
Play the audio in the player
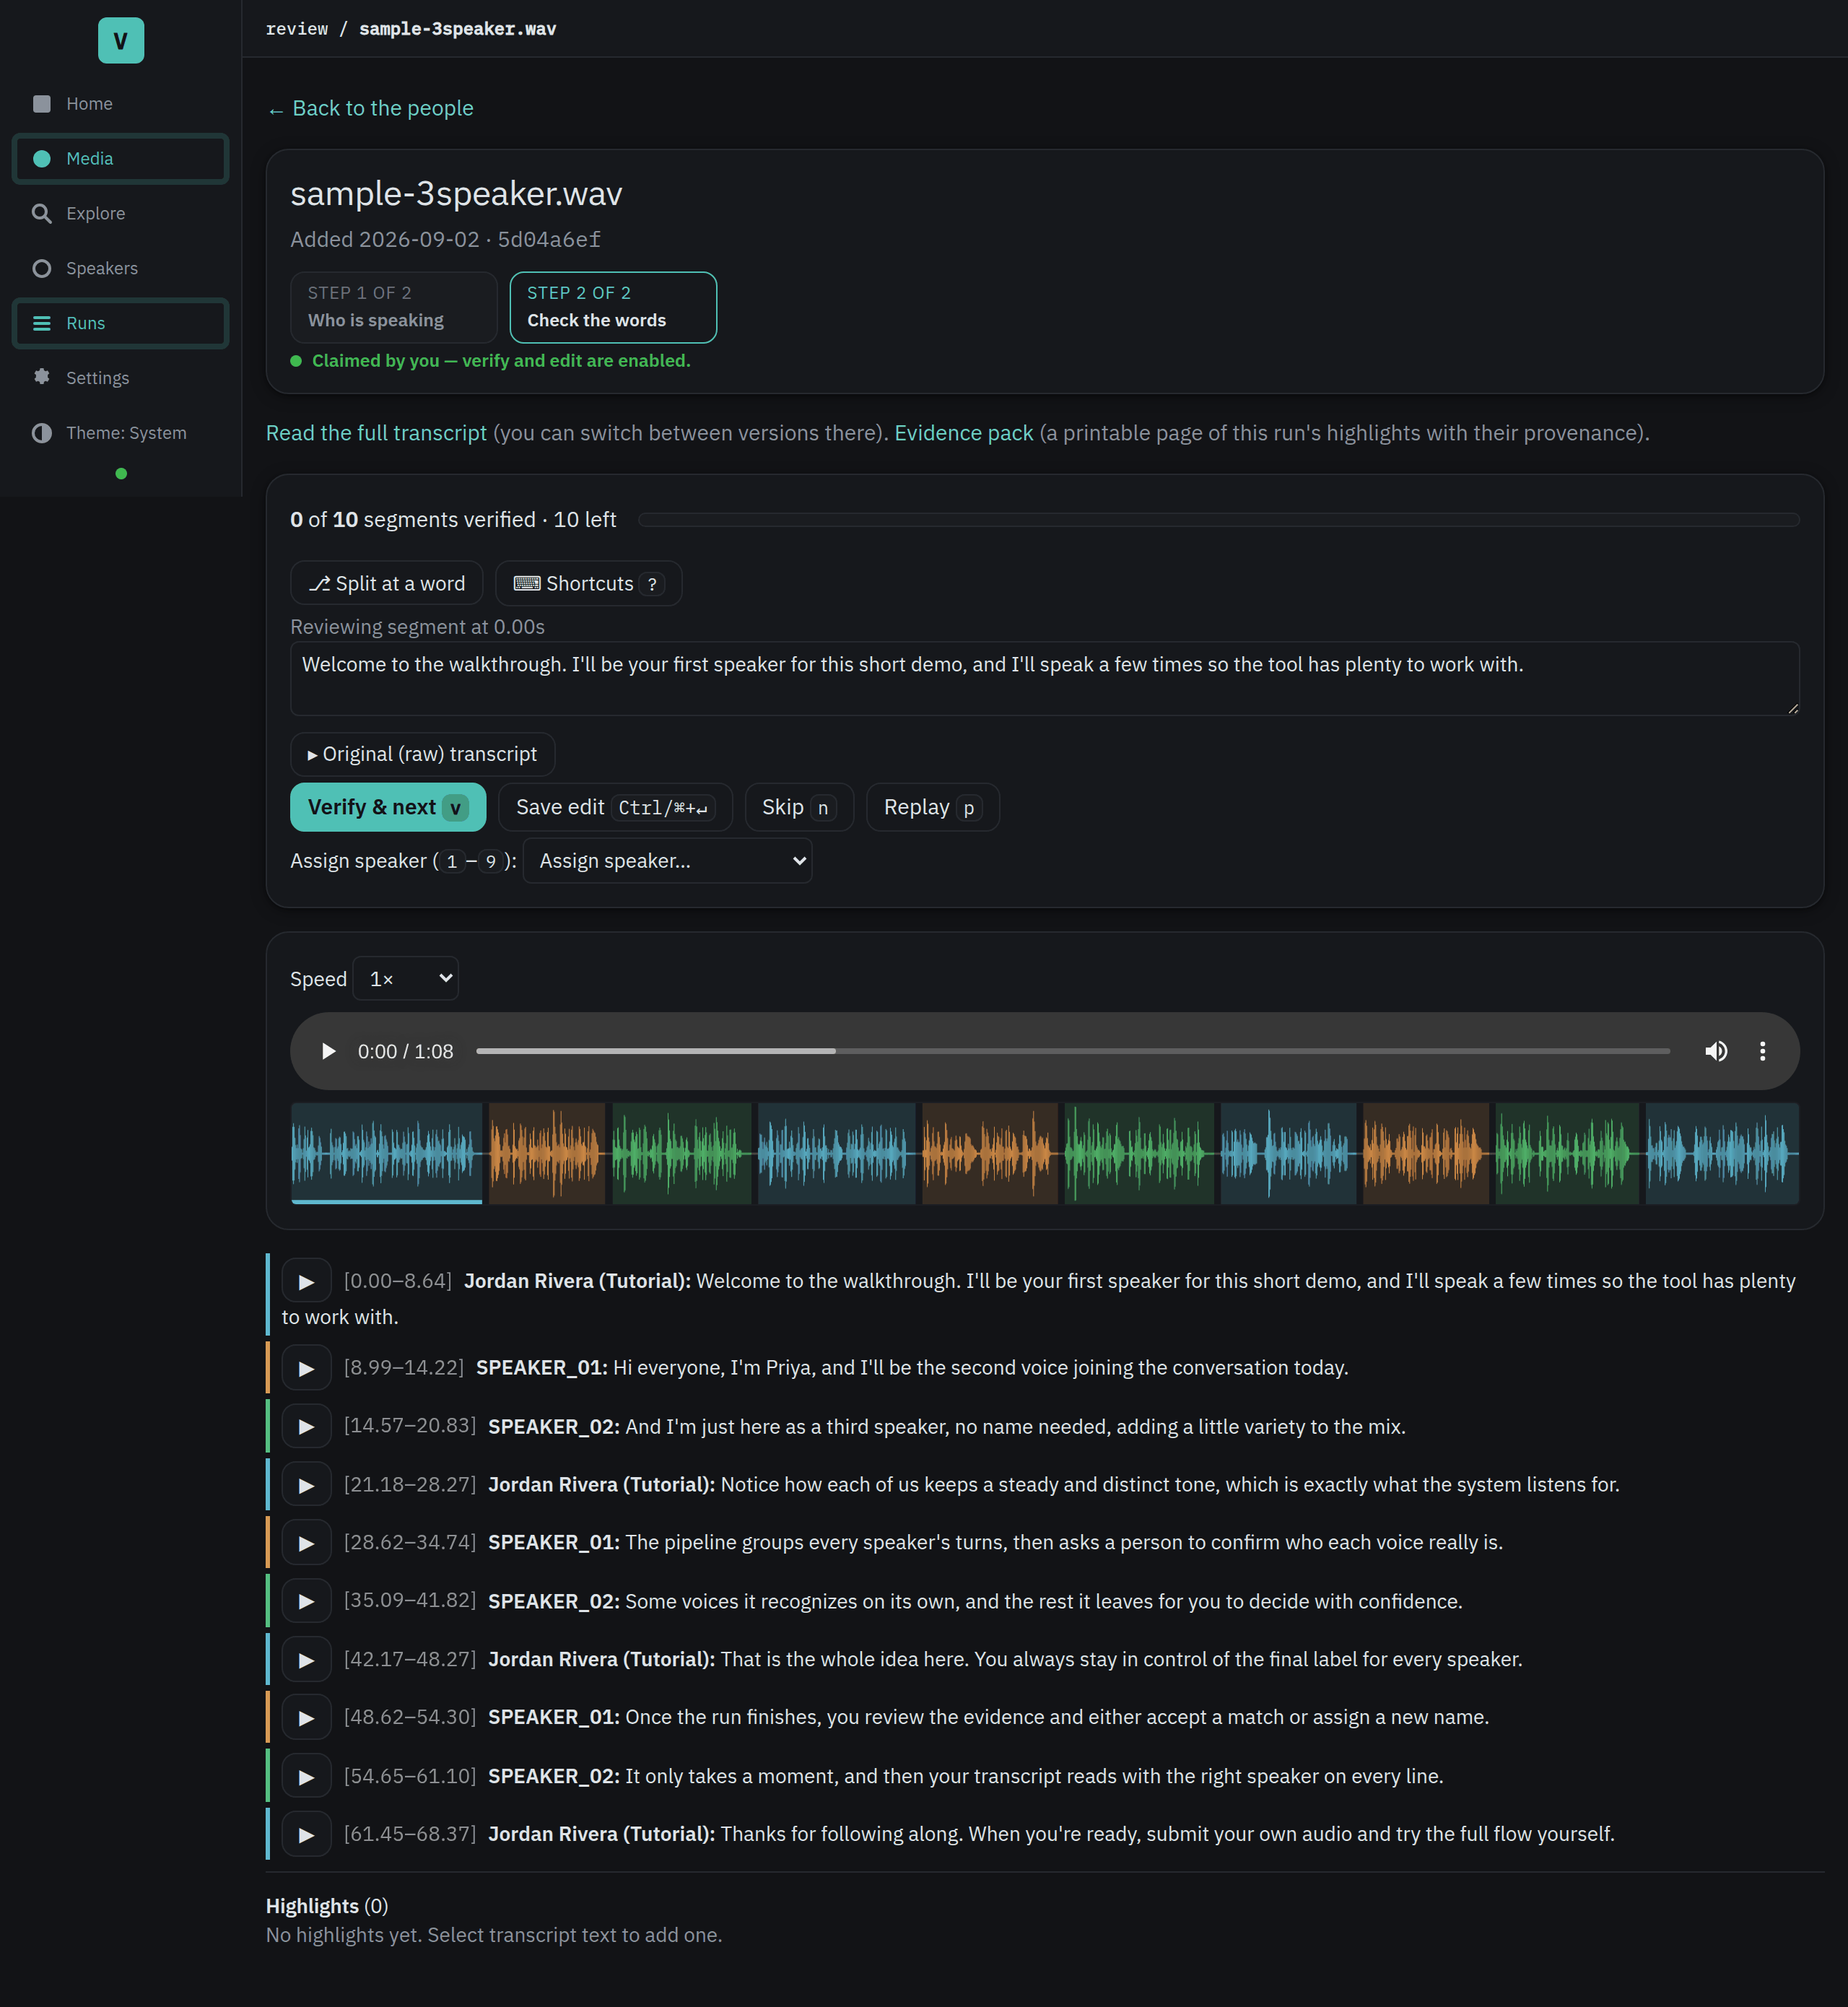click(328, 1052)
